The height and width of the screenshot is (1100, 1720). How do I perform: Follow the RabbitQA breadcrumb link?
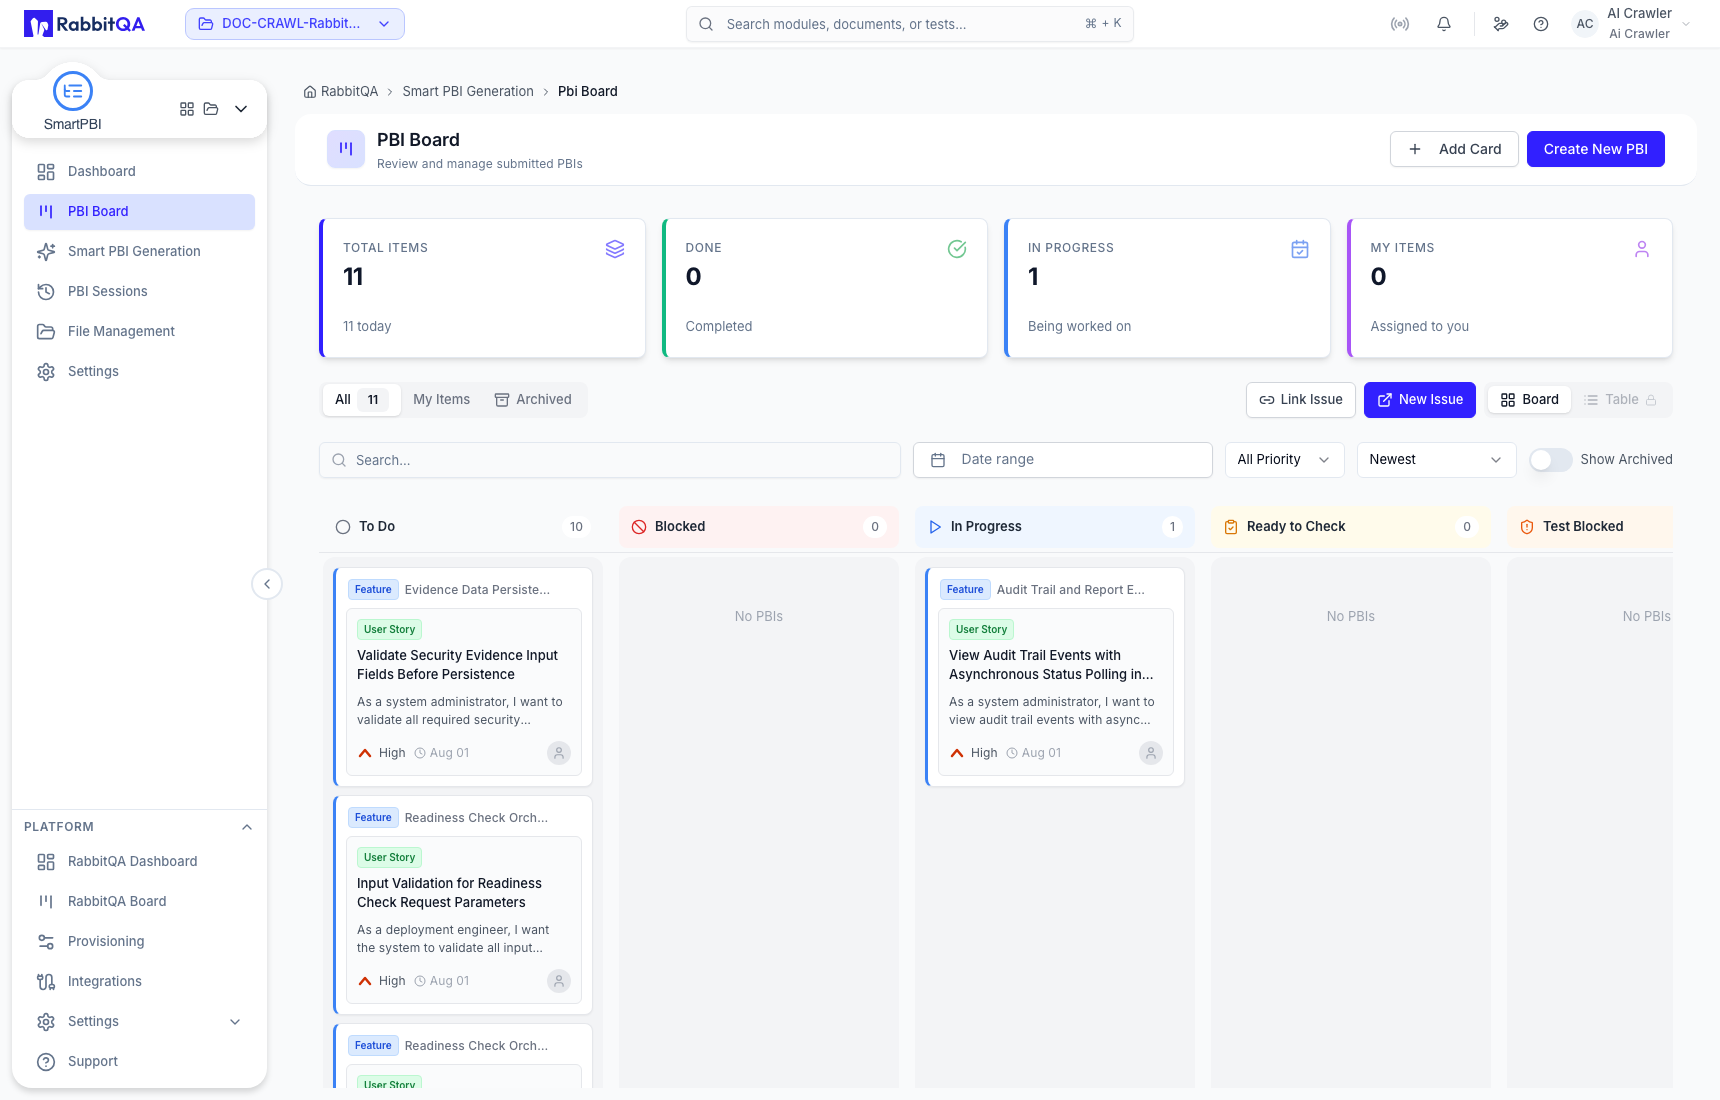pyautogui.click(x=349, y=92)
